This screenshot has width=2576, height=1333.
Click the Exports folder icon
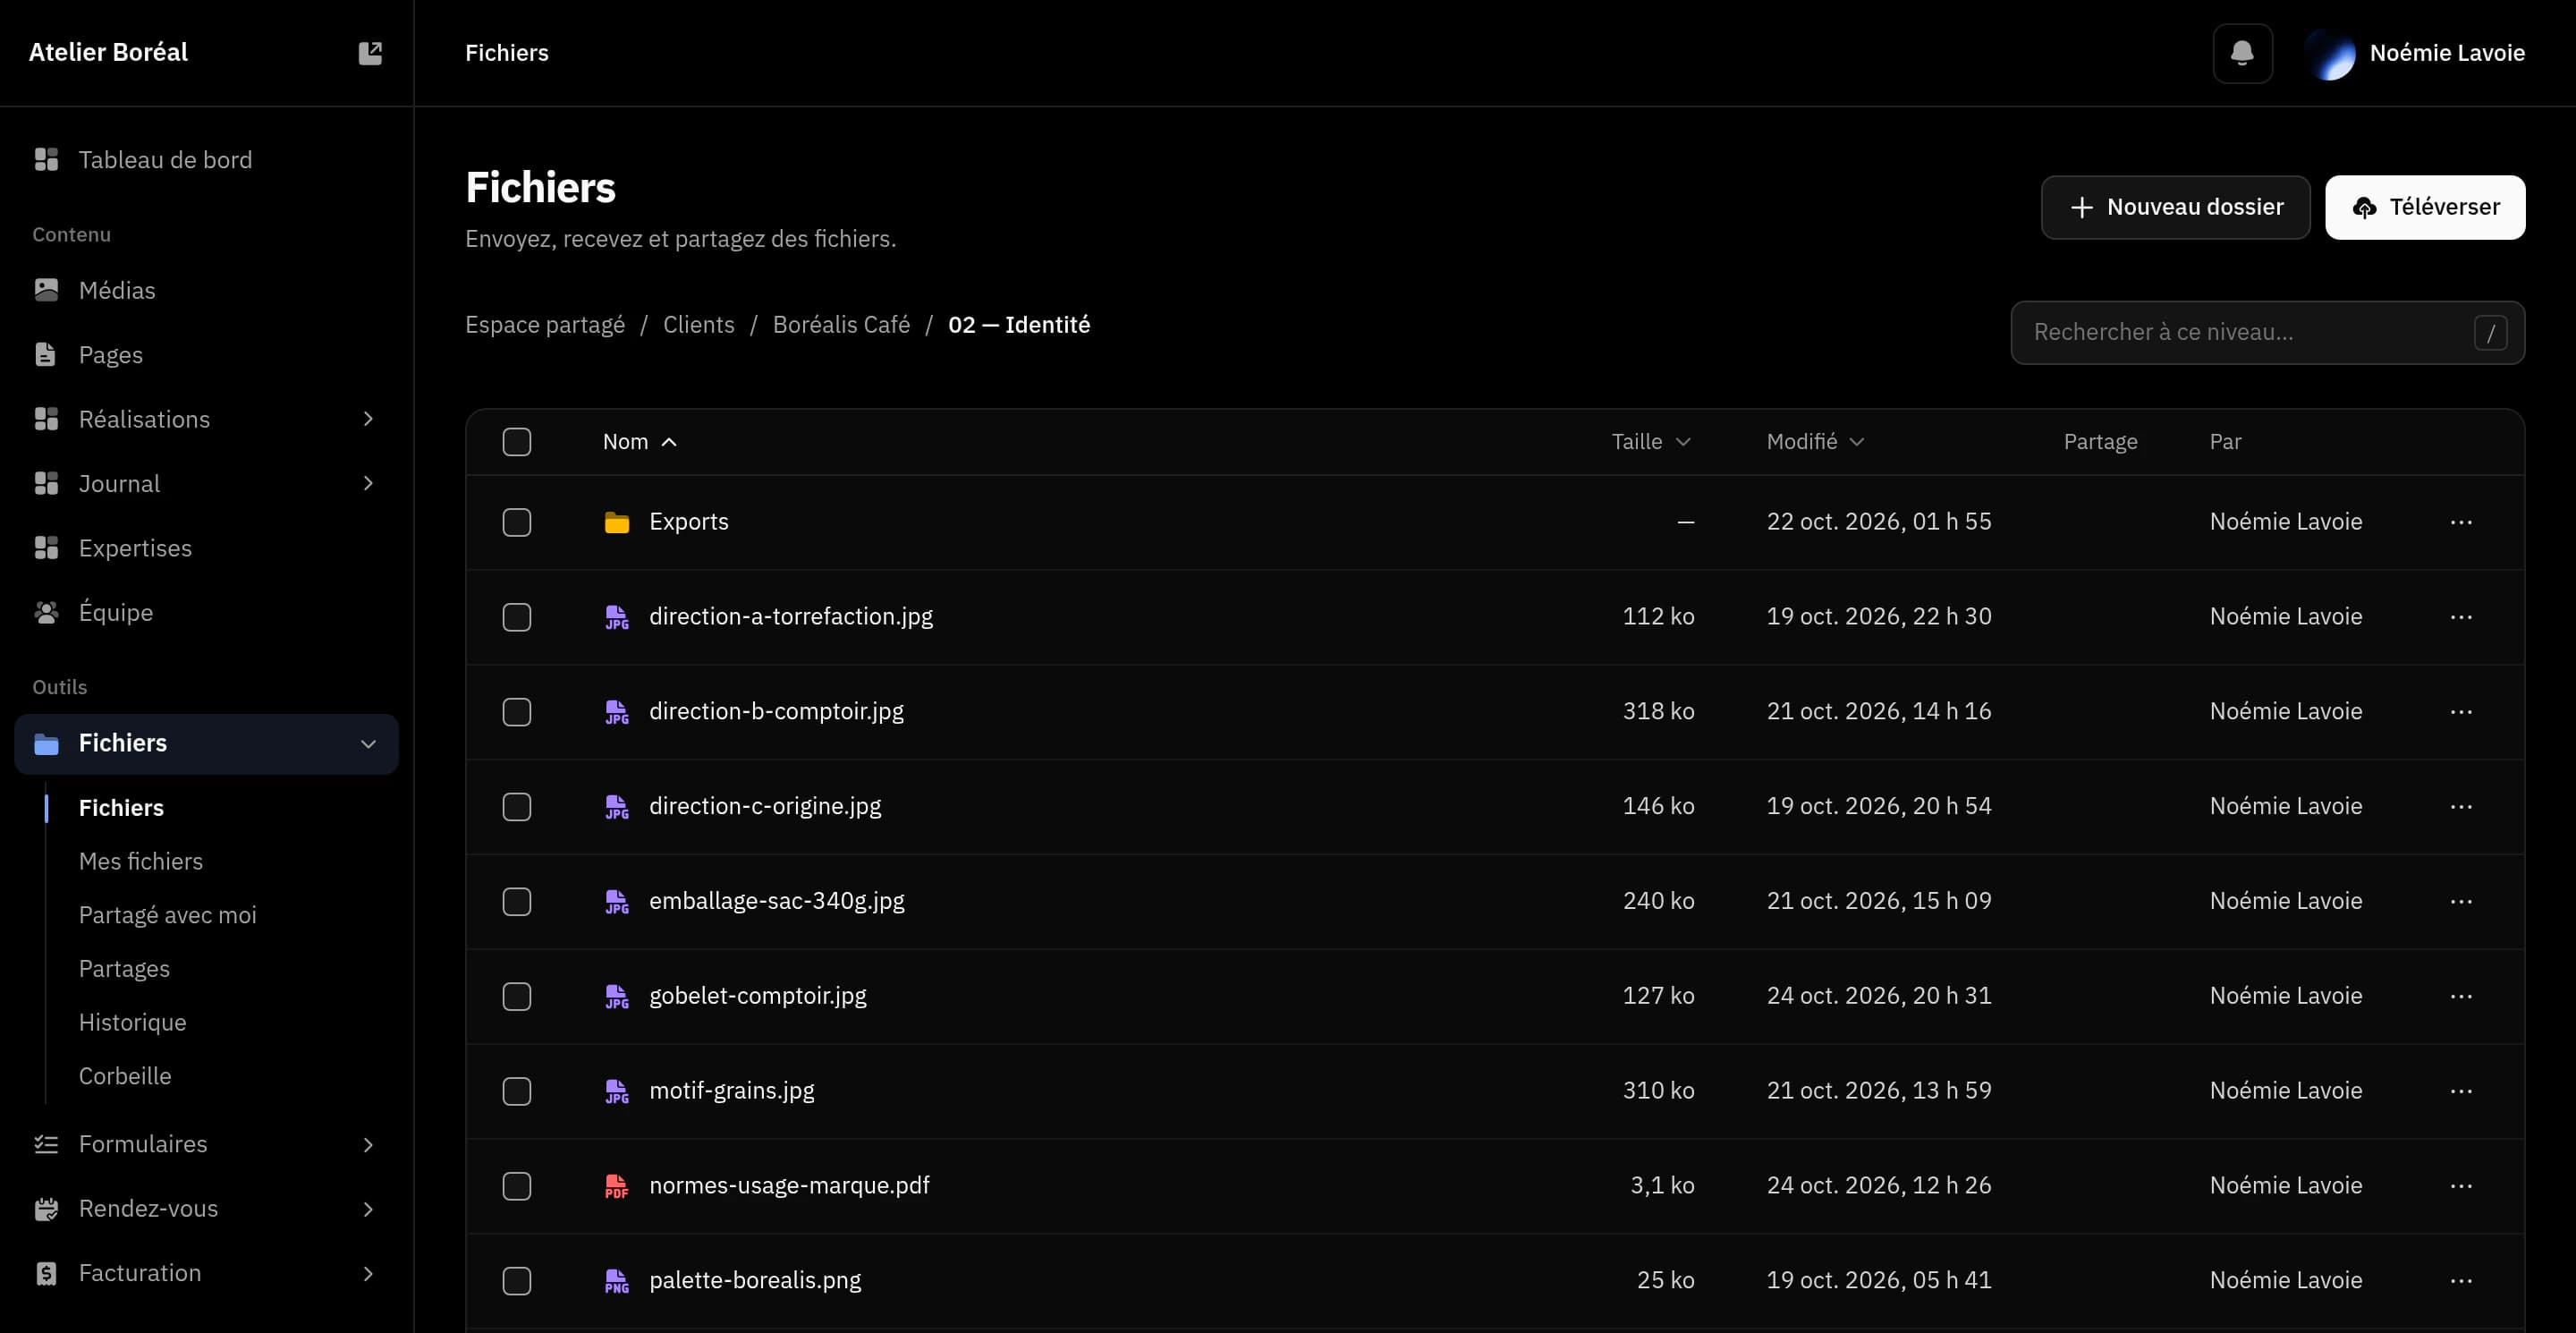[x=617, y=522]
